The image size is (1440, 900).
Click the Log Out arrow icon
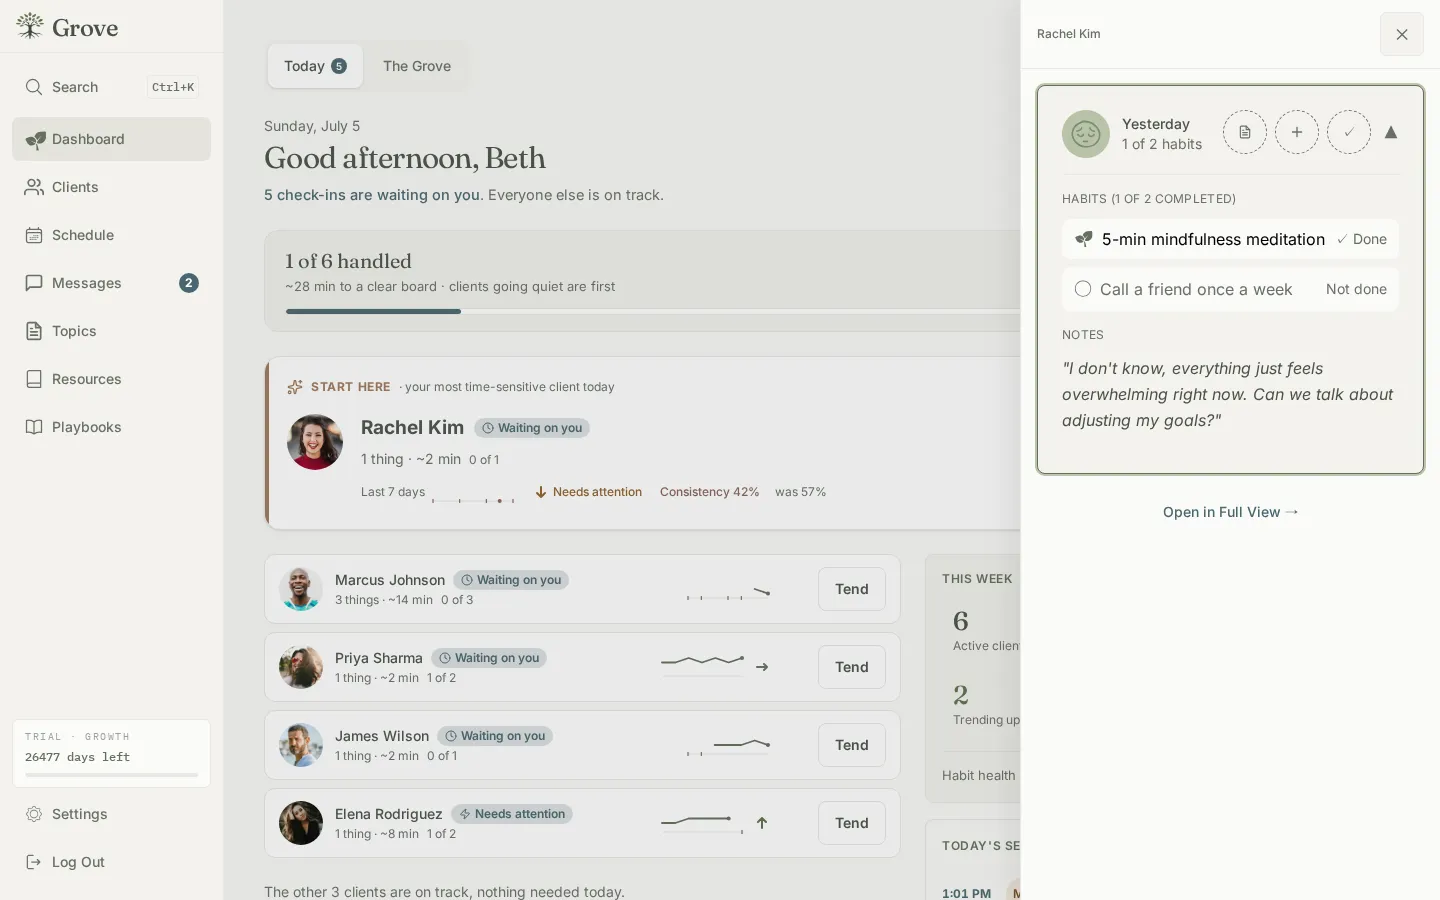click(34, 862)
